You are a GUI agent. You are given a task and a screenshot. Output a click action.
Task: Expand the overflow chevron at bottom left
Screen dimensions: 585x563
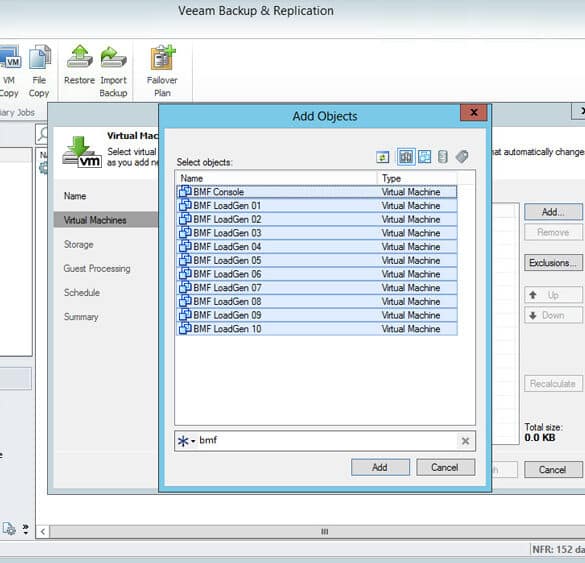tap(25, 529)
